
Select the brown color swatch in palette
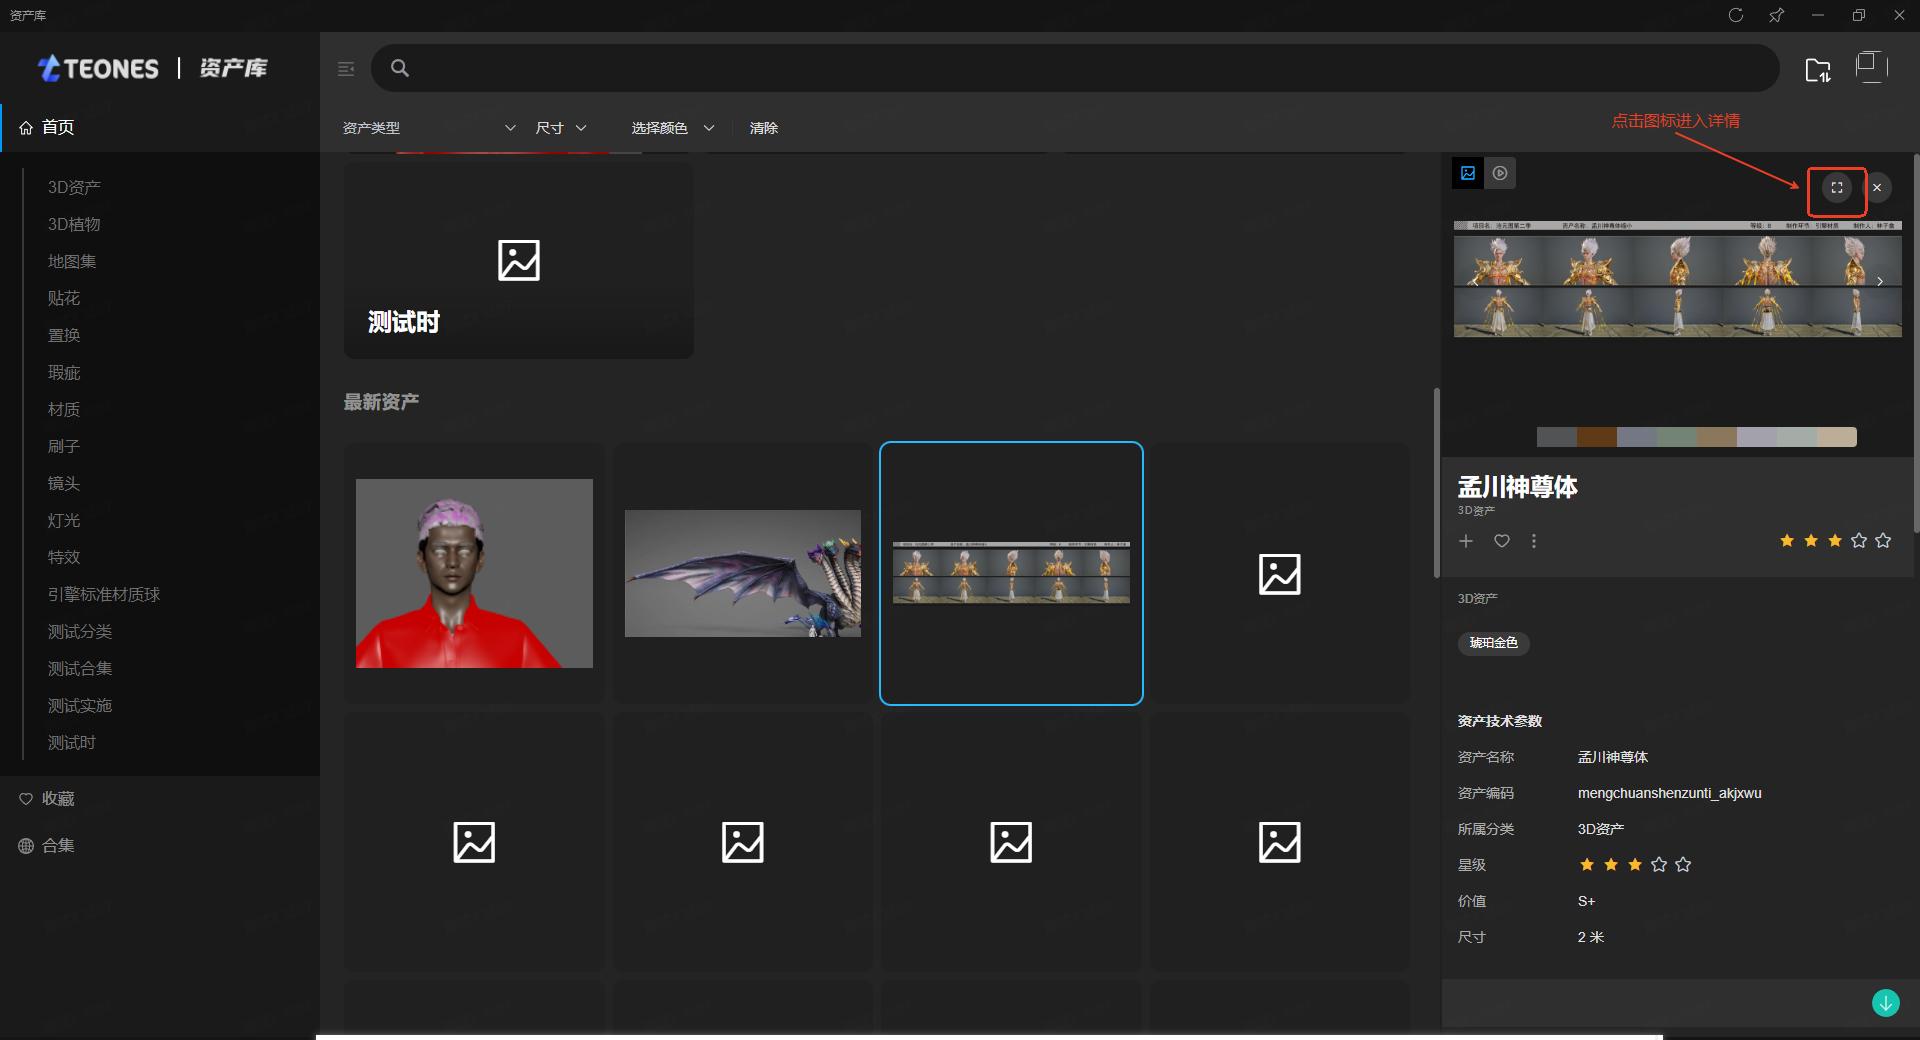1597,437
